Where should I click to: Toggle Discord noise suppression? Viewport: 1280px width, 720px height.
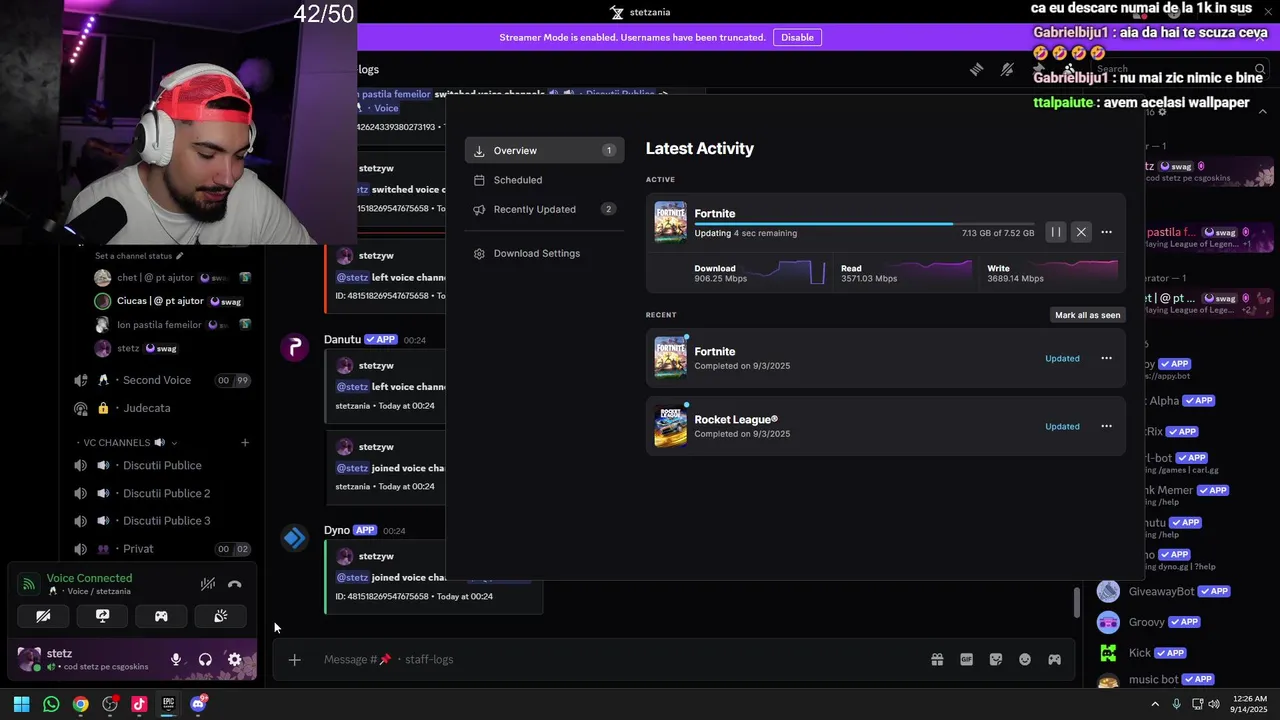207,584
